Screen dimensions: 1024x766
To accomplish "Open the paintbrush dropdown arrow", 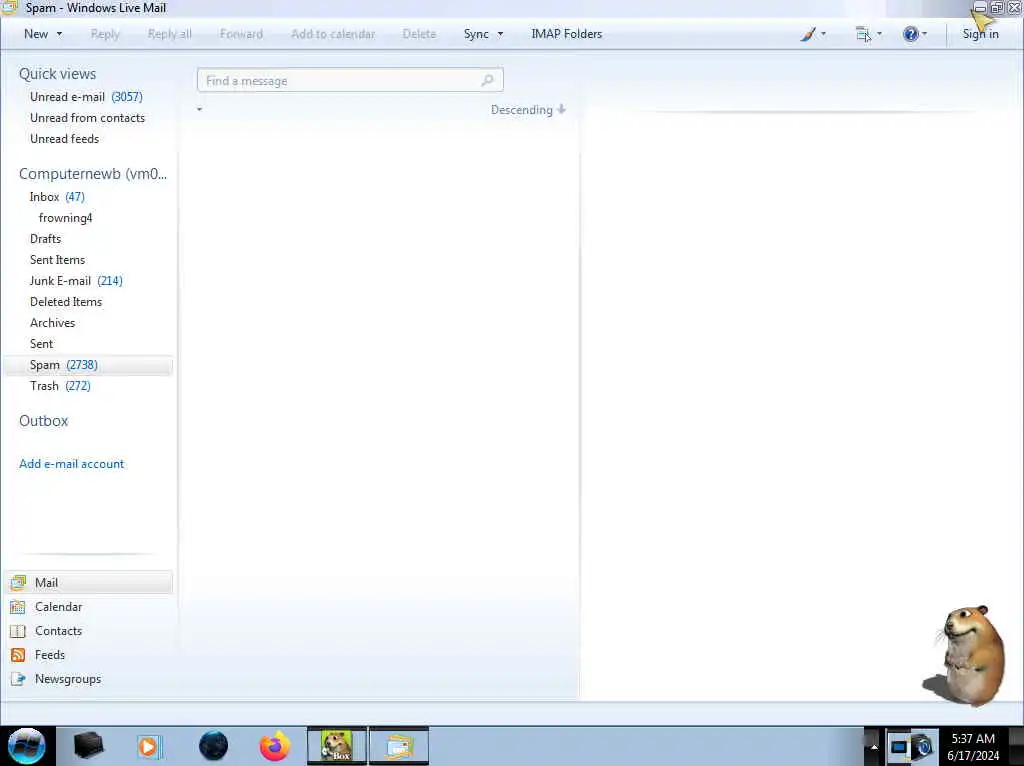I will 824,34.
